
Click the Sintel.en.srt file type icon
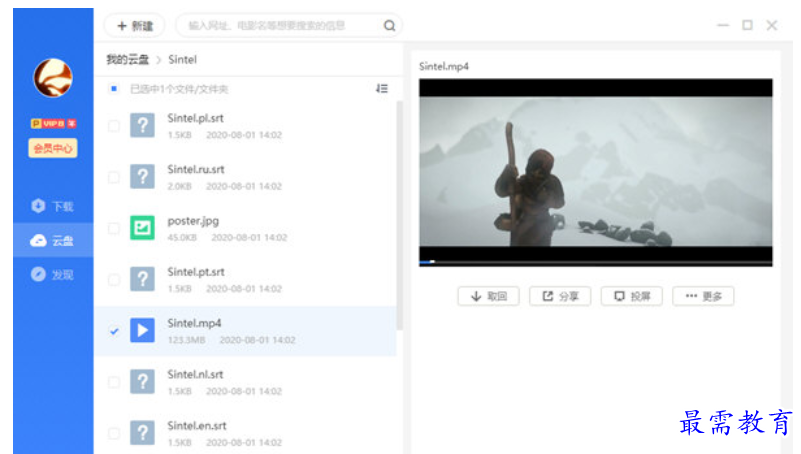(143, 433)
